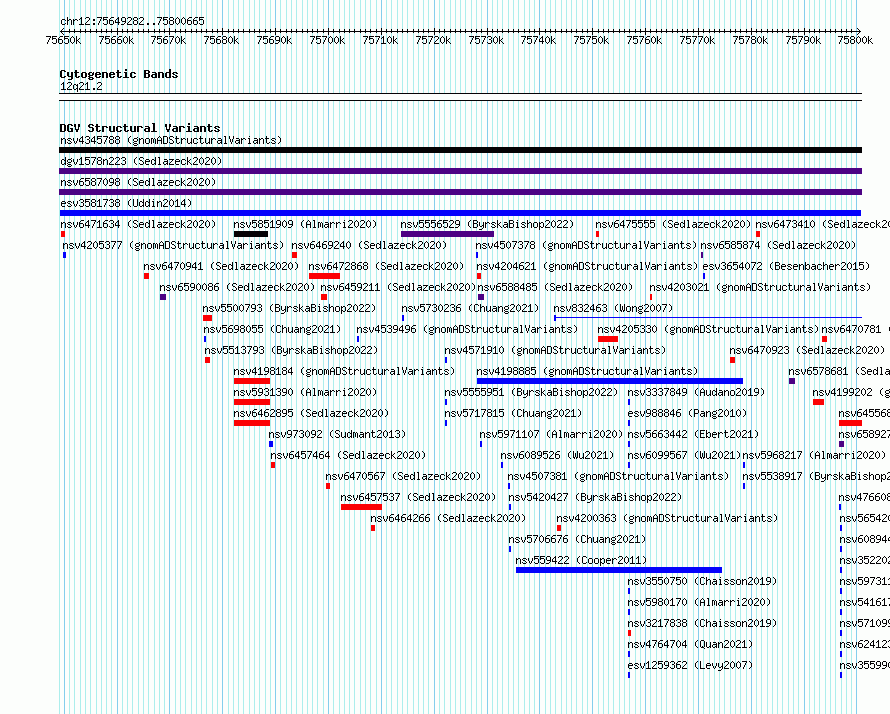Click nsv5971107 (Almarri2020) label

coord(551,434)
